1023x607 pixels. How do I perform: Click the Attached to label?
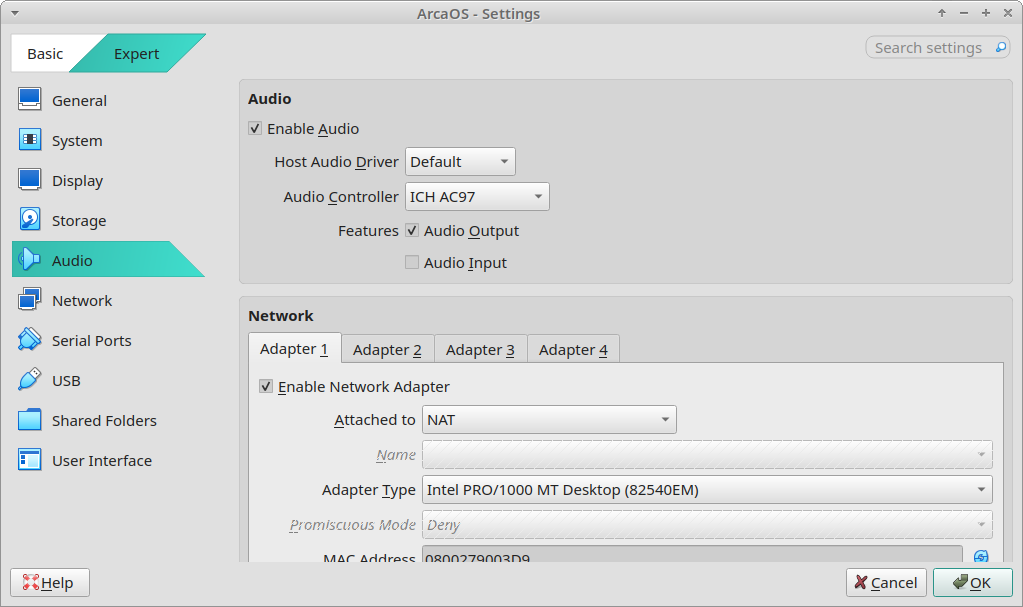(x=374, y=420)
